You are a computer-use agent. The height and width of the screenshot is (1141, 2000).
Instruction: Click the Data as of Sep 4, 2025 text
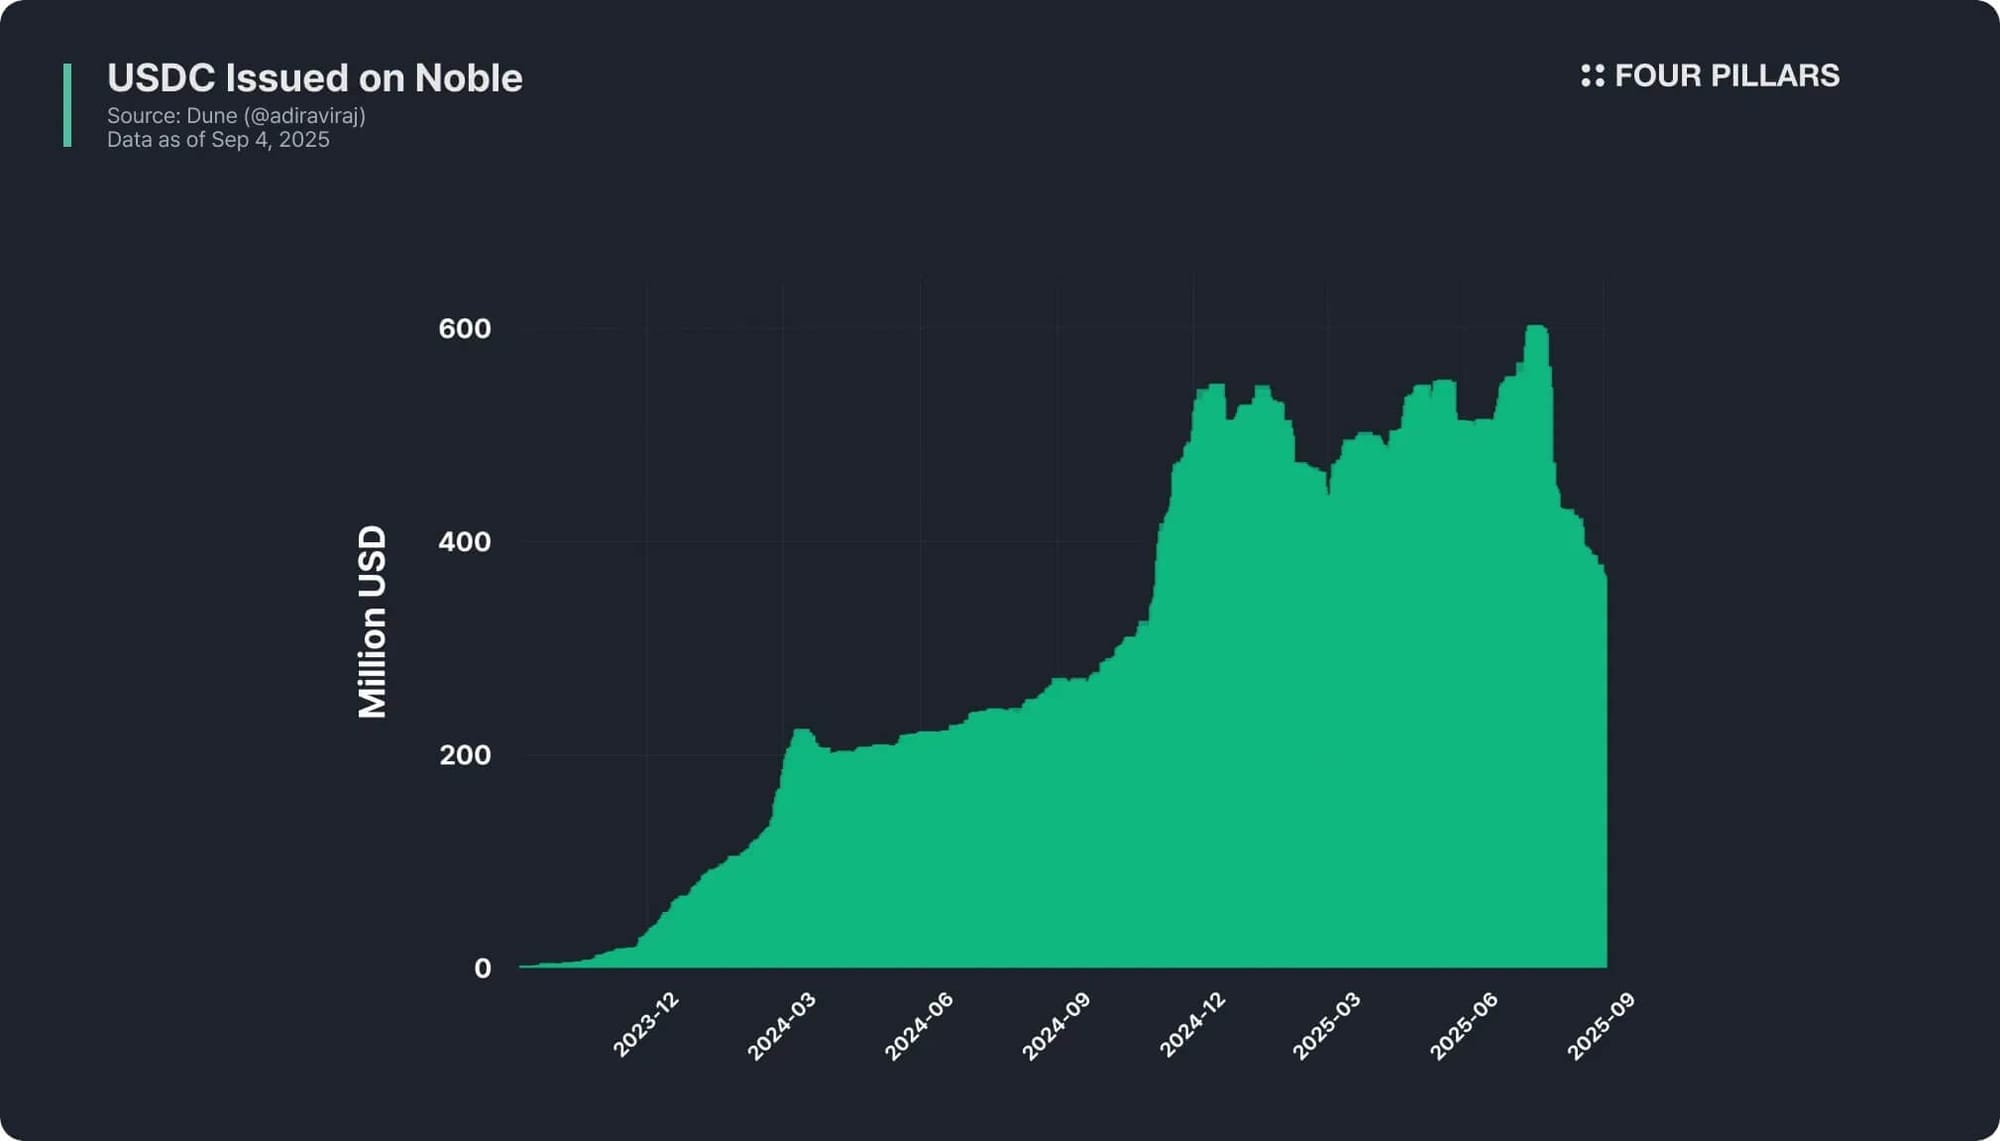[x=218, y=140]
